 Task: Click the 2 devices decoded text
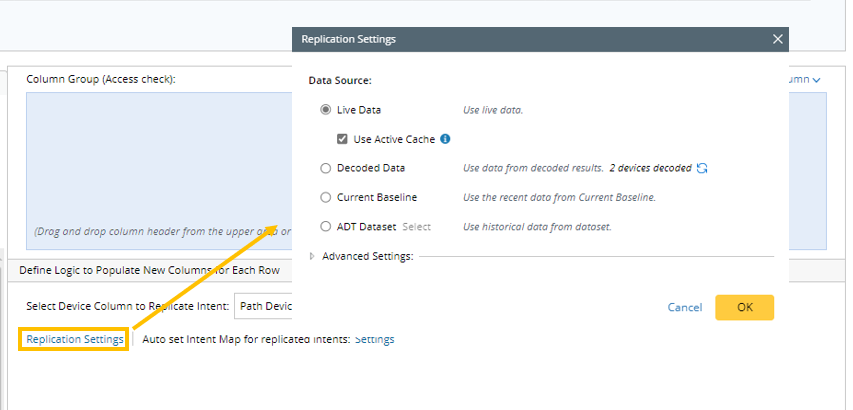[x=650, y=168]
